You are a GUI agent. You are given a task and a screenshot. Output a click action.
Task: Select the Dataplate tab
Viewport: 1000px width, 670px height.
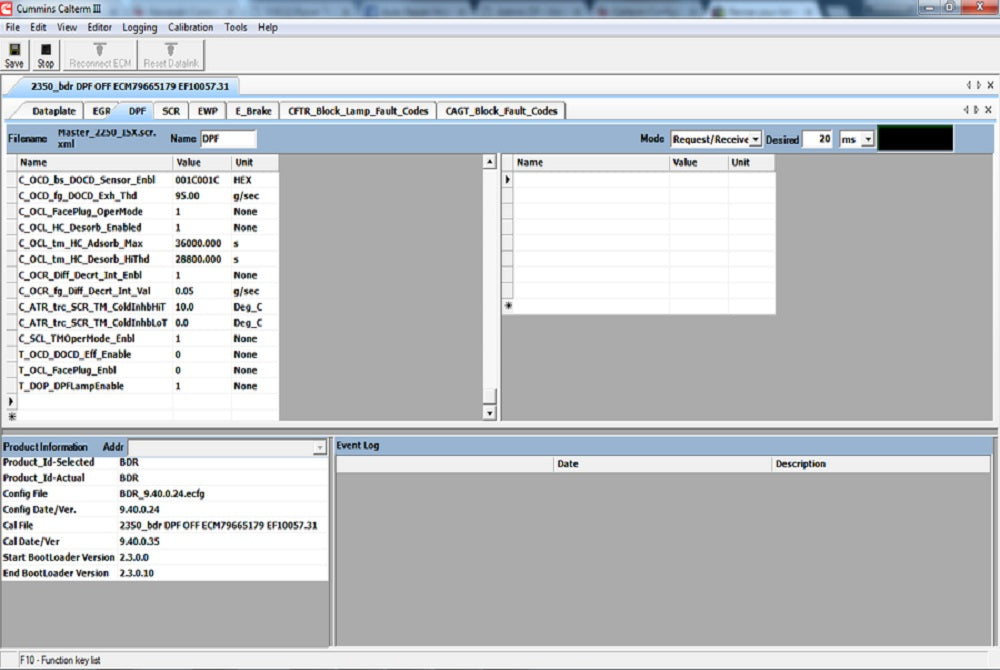pyautogui.click(x=54, y=111)
